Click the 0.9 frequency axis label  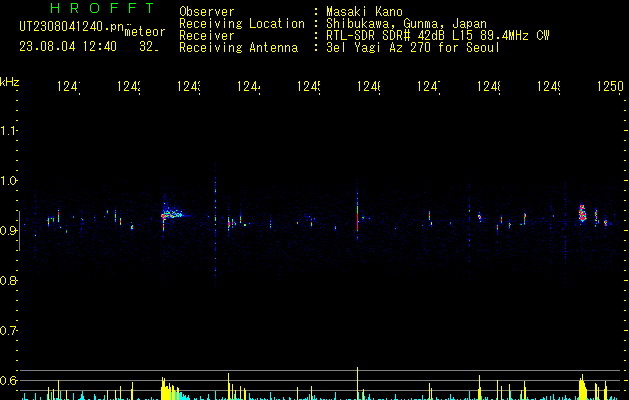coord(9,230)
